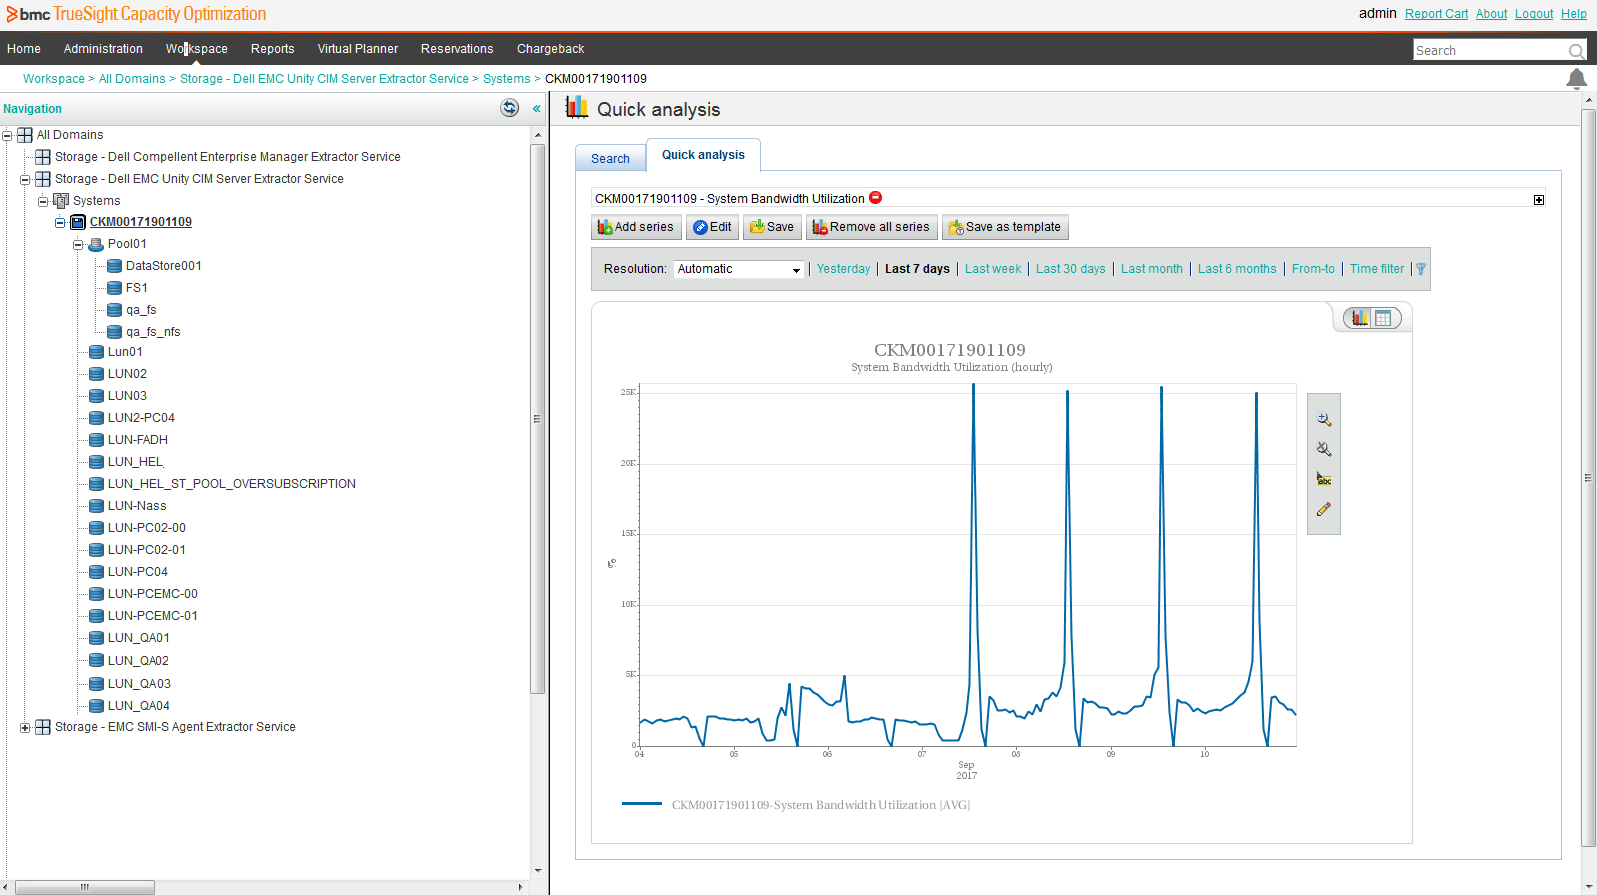Click the Add series button
This screenshot has width=1597, height=895.
point(636,227)
